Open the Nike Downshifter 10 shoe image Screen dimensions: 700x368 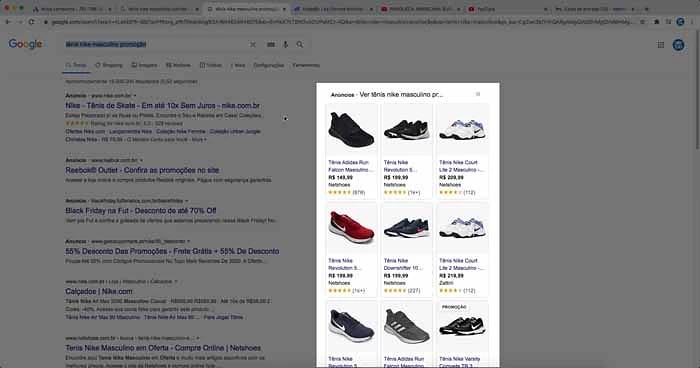pos(407,228)
